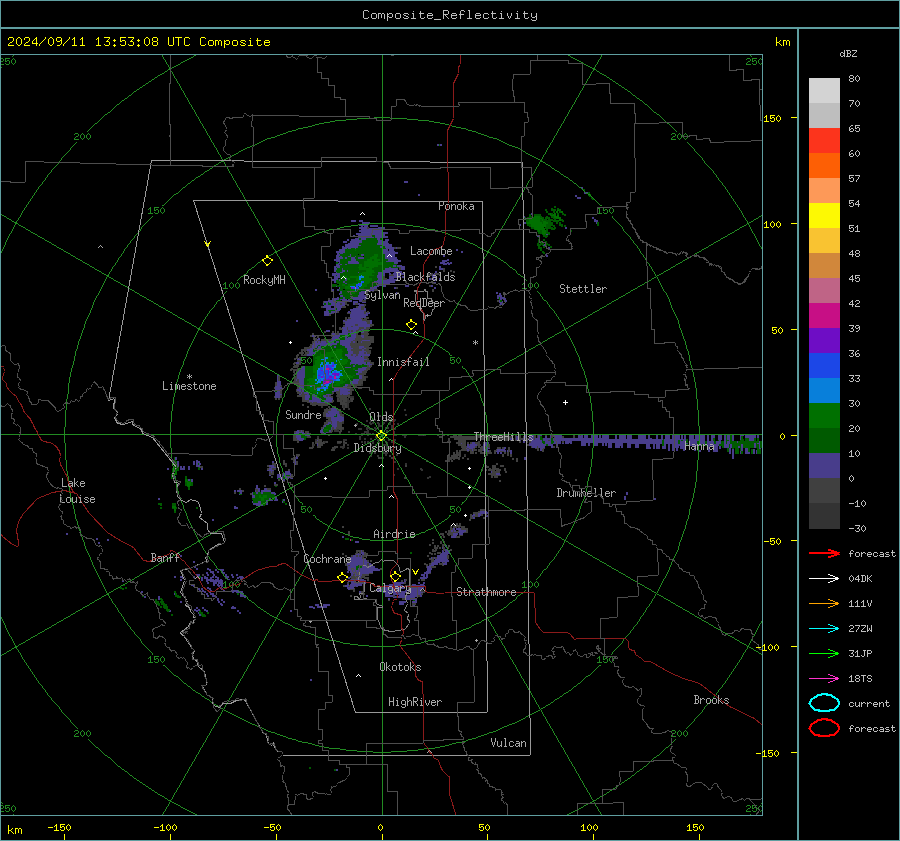
Task: Click the heavy precipitation cell west of Innisfail
Action: pos(328,371)
